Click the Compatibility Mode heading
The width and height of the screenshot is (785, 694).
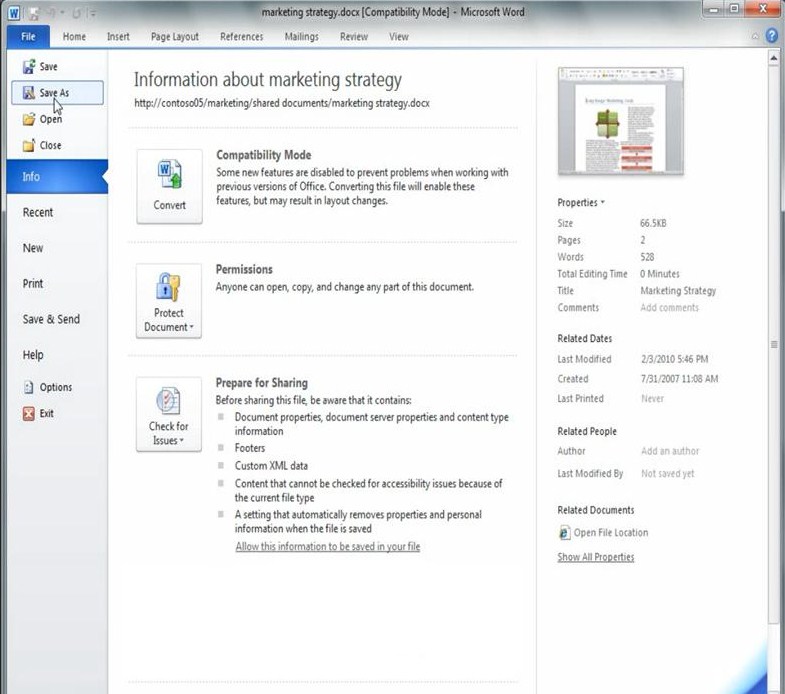(263, 155)
